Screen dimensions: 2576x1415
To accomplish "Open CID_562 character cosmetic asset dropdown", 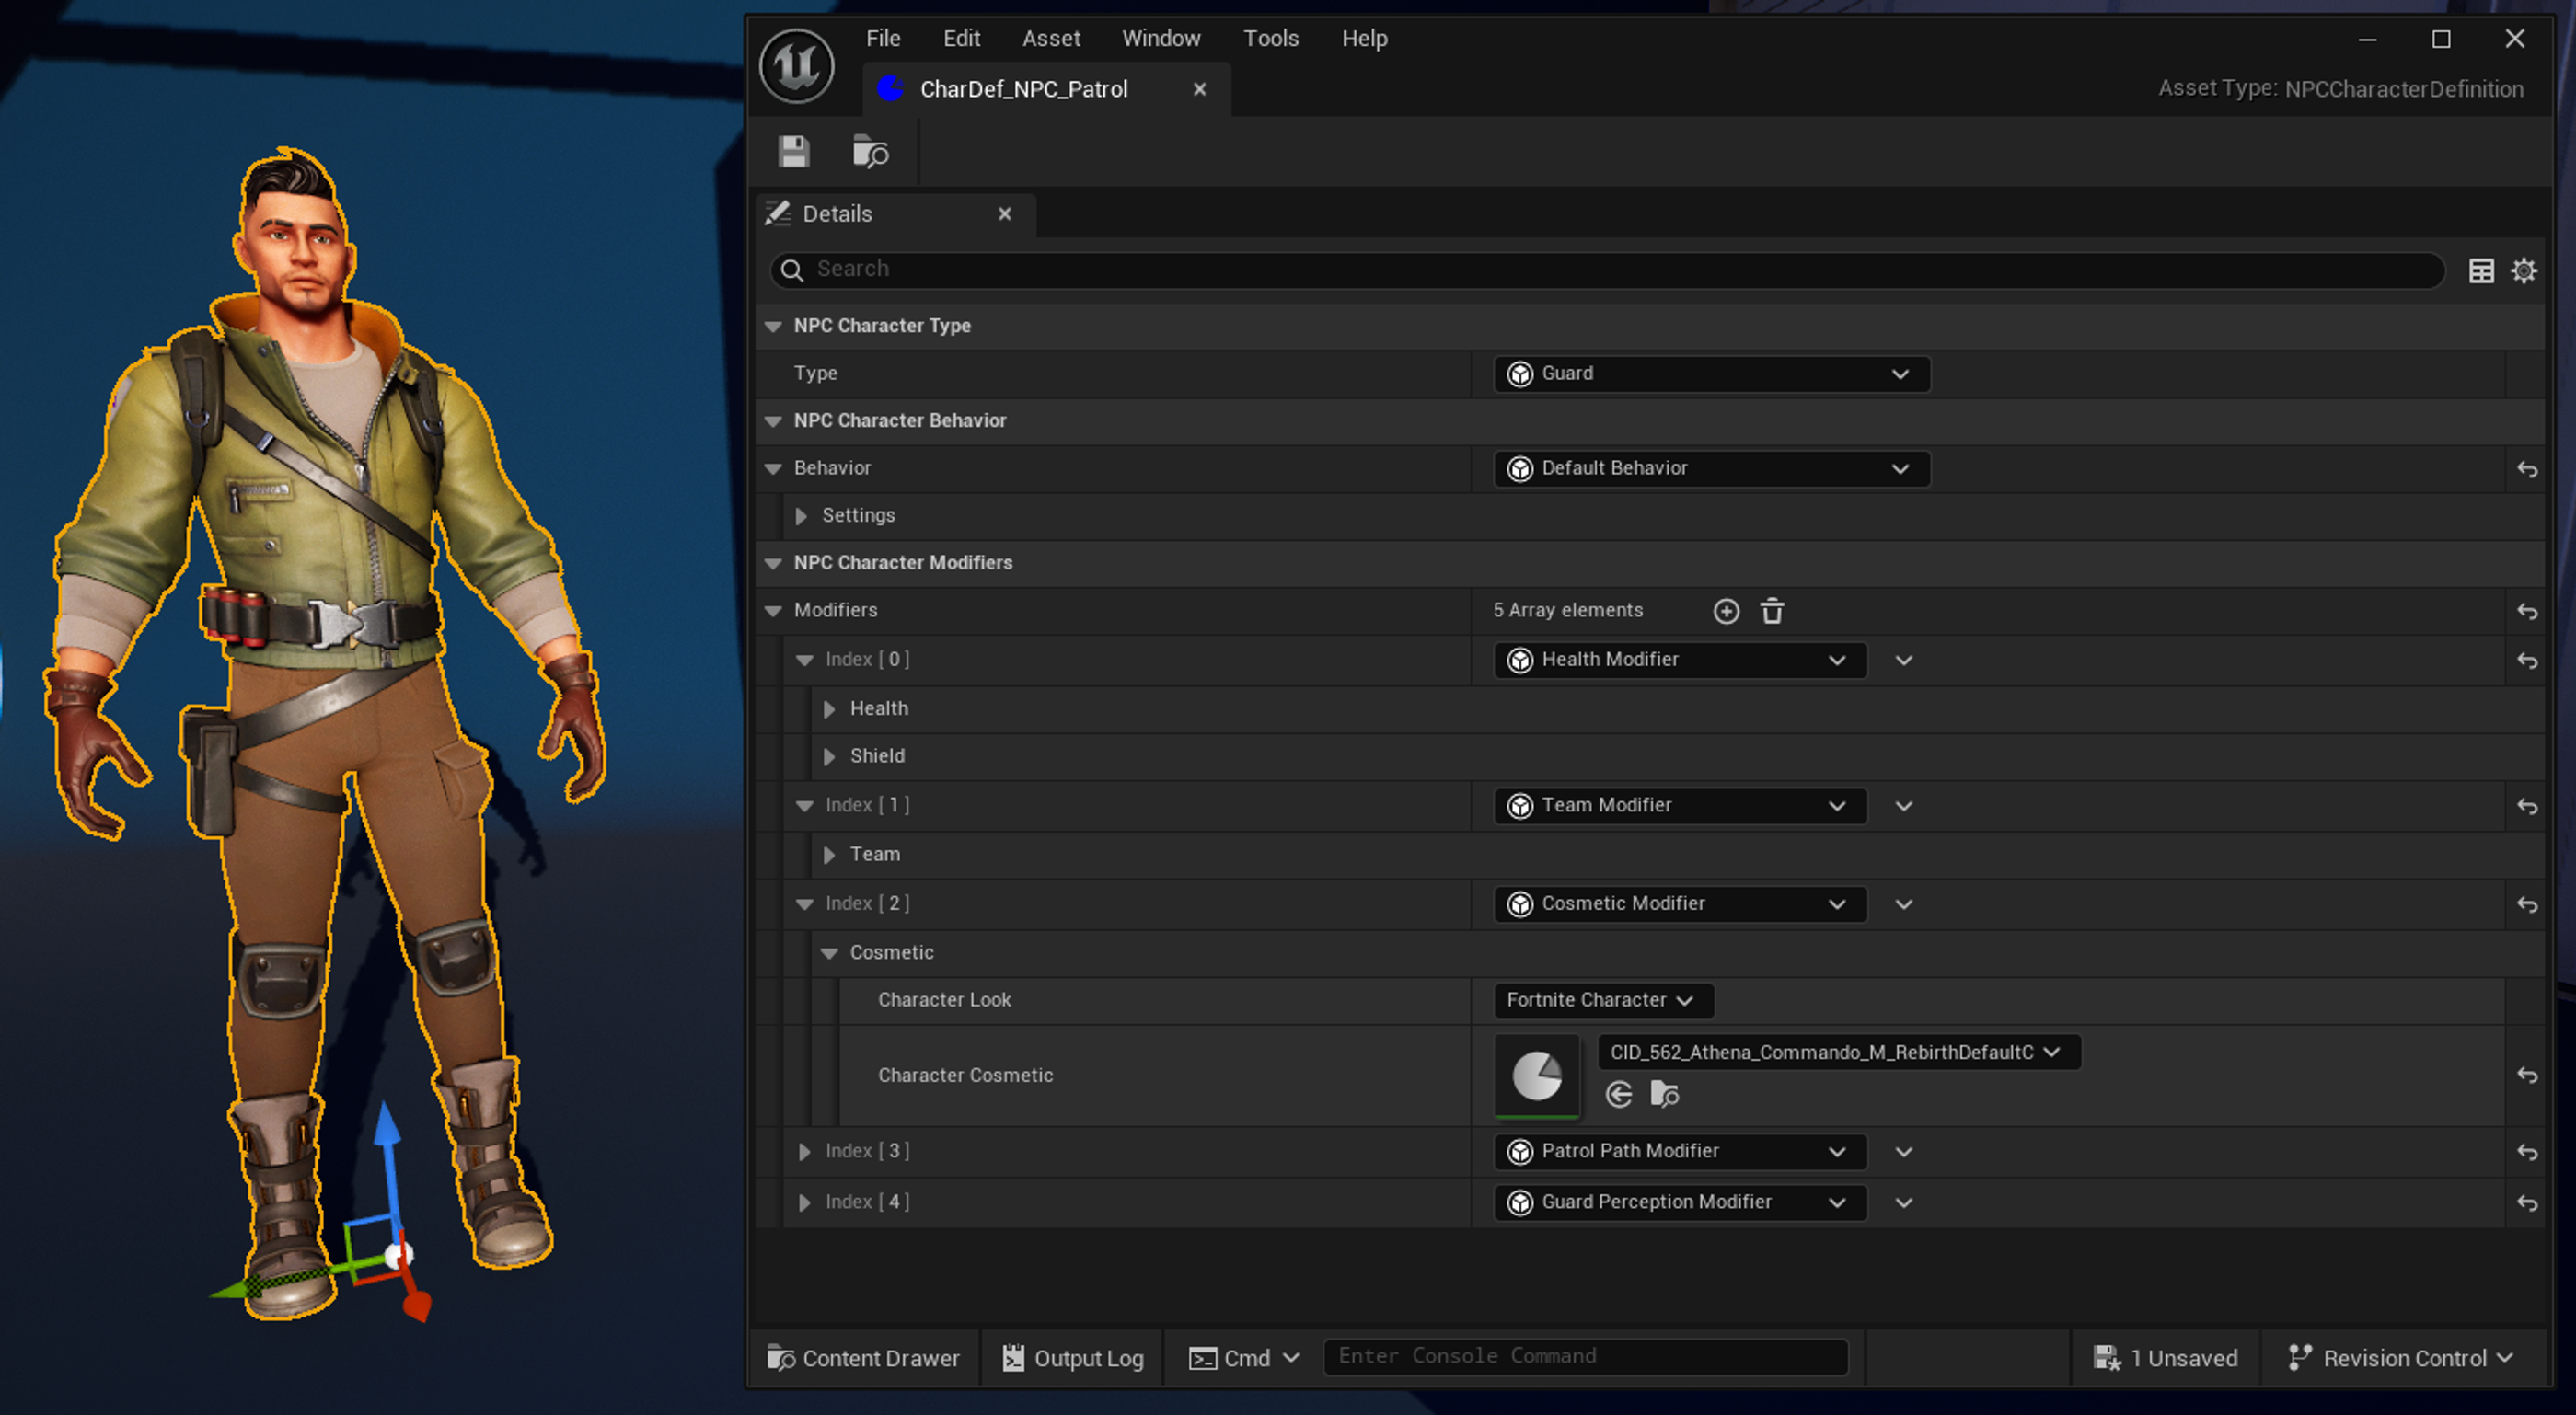I will pos(1838,1052).
